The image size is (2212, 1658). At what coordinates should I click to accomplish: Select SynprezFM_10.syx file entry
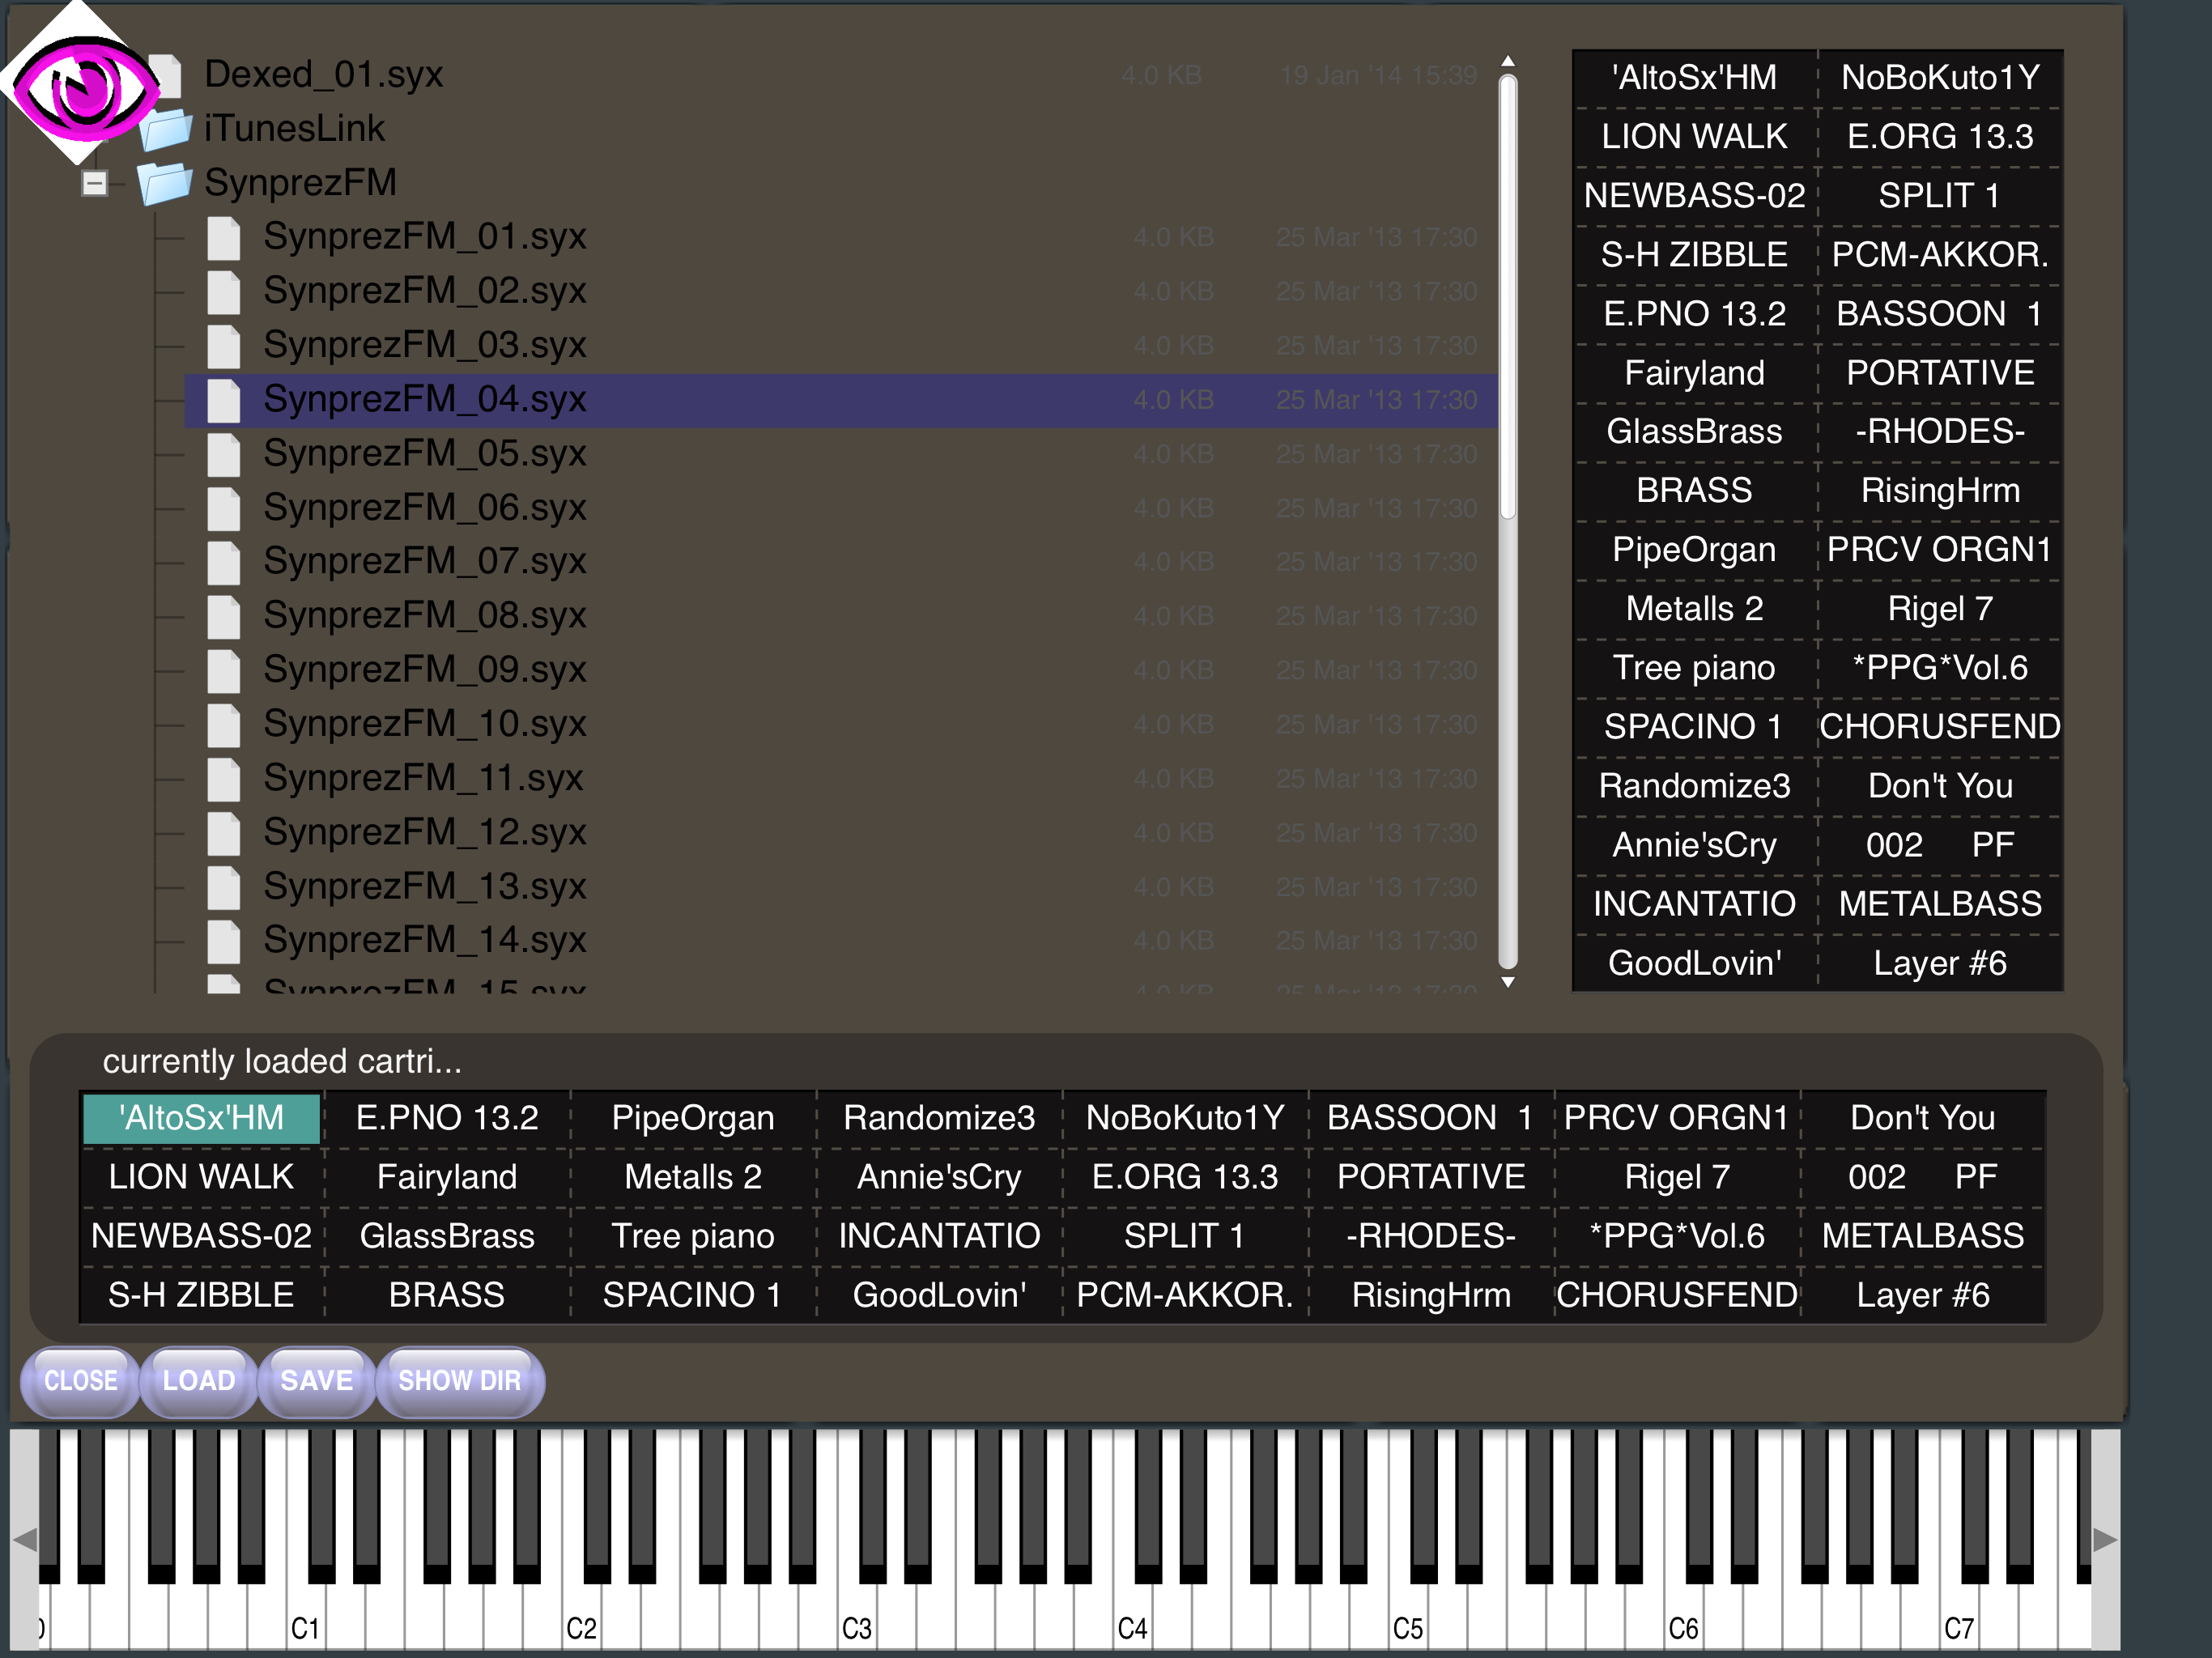[x=424, y=724]
